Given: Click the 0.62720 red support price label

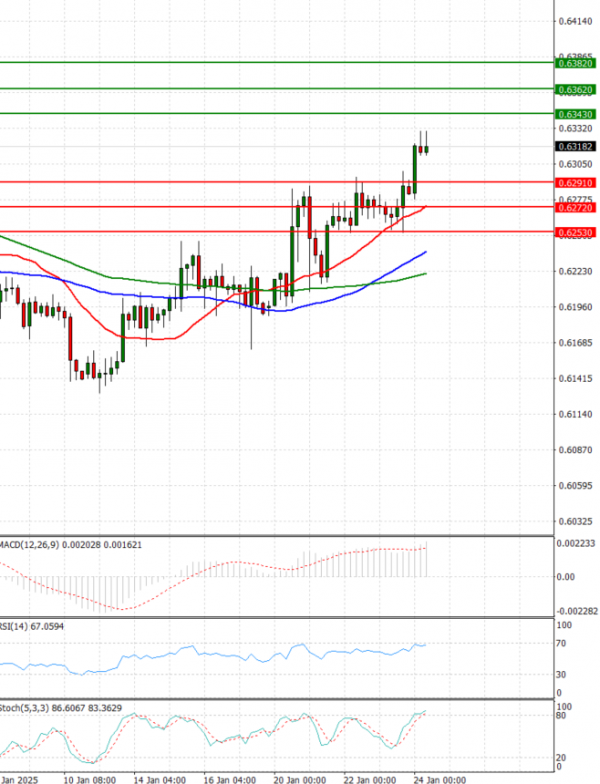Looking at the screenshot, I should [575, 208].
